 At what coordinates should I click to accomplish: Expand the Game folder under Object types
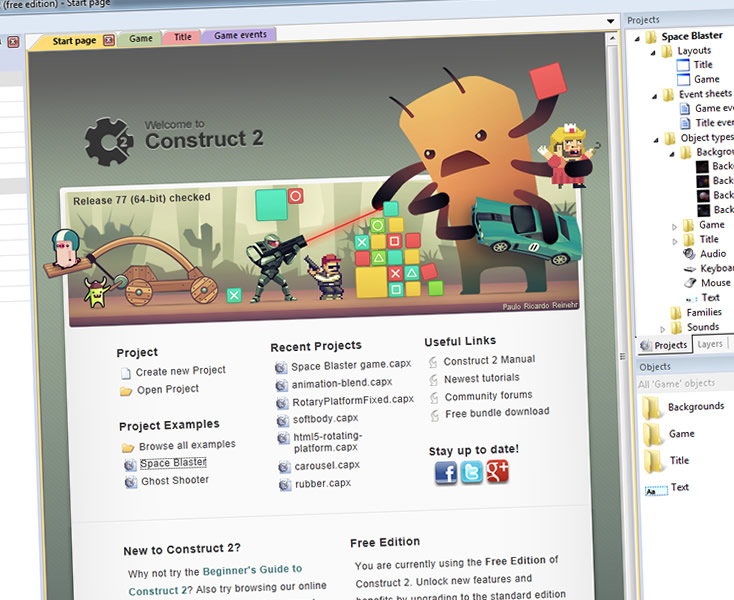point(674,227)
